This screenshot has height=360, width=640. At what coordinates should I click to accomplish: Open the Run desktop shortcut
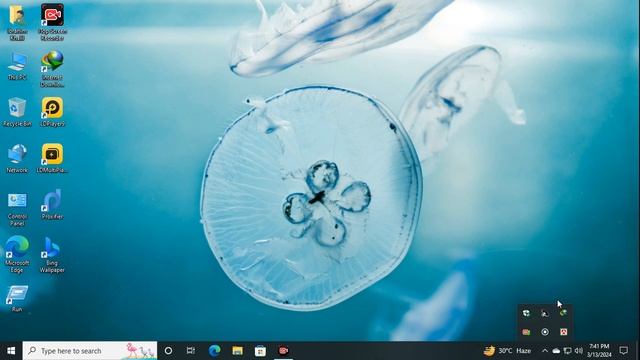17,299
